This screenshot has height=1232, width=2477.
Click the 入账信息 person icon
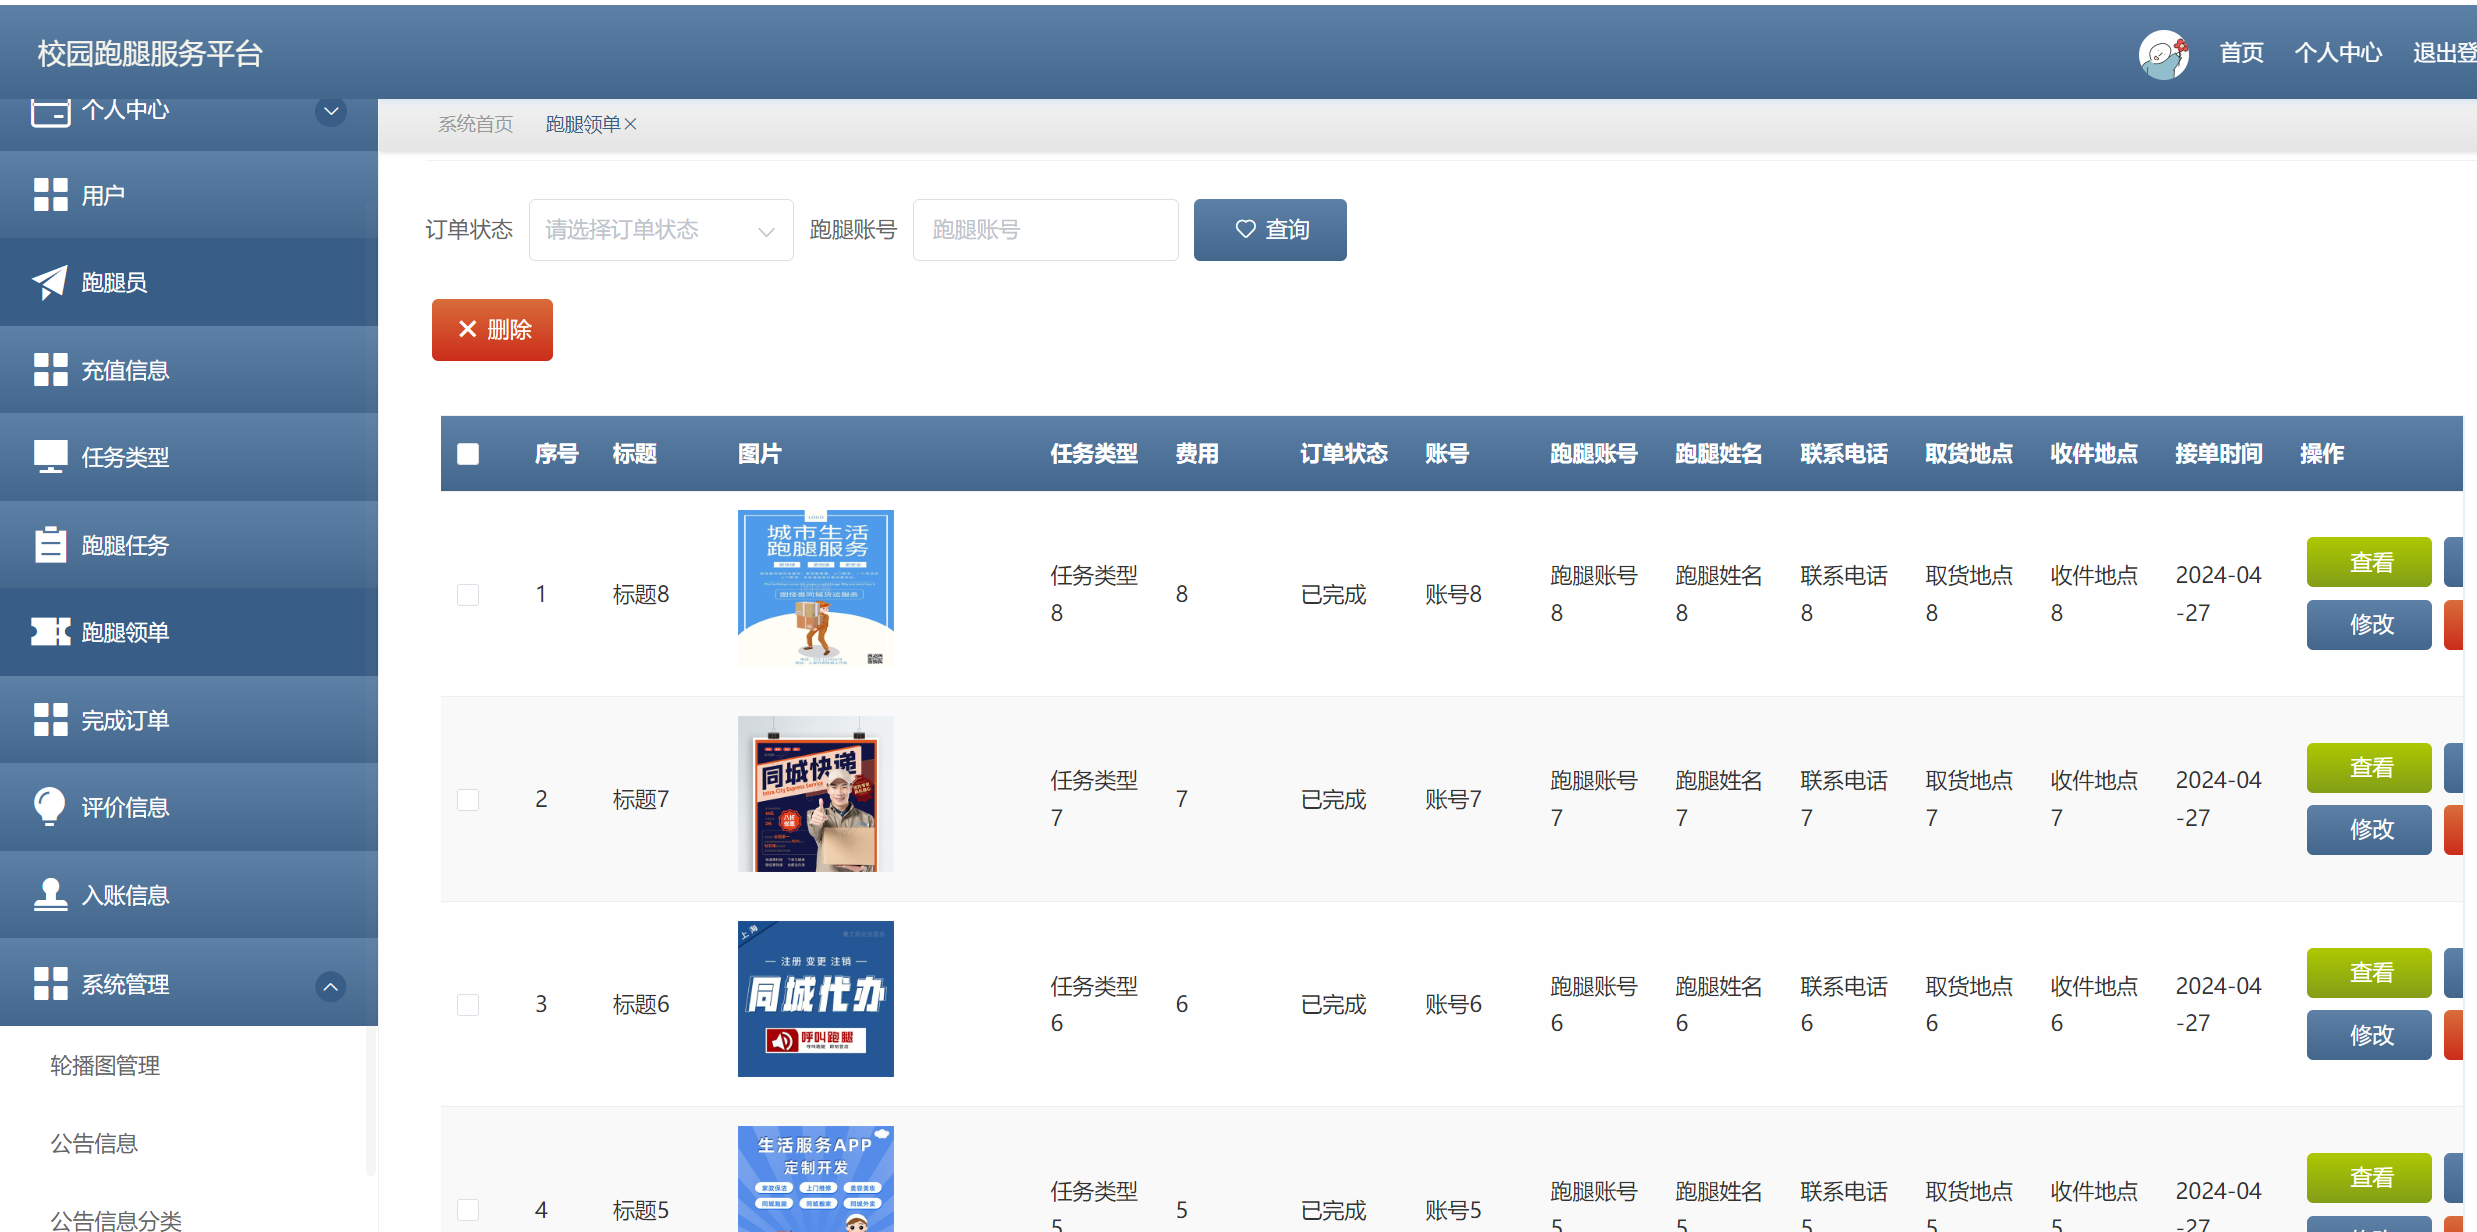click(x=50, y=894)
